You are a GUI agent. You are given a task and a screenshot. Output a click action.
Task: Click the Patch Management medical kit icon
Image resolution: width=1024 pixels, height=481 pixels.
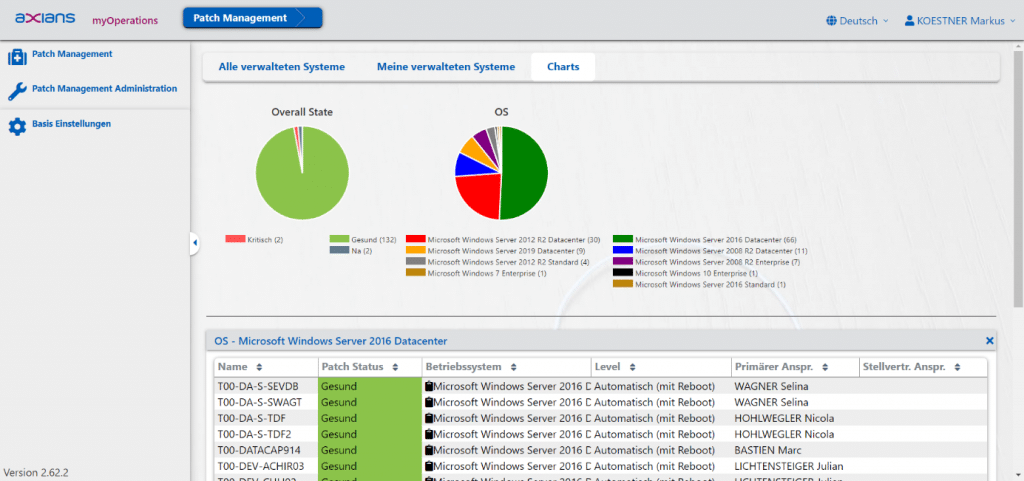(17, 57)
